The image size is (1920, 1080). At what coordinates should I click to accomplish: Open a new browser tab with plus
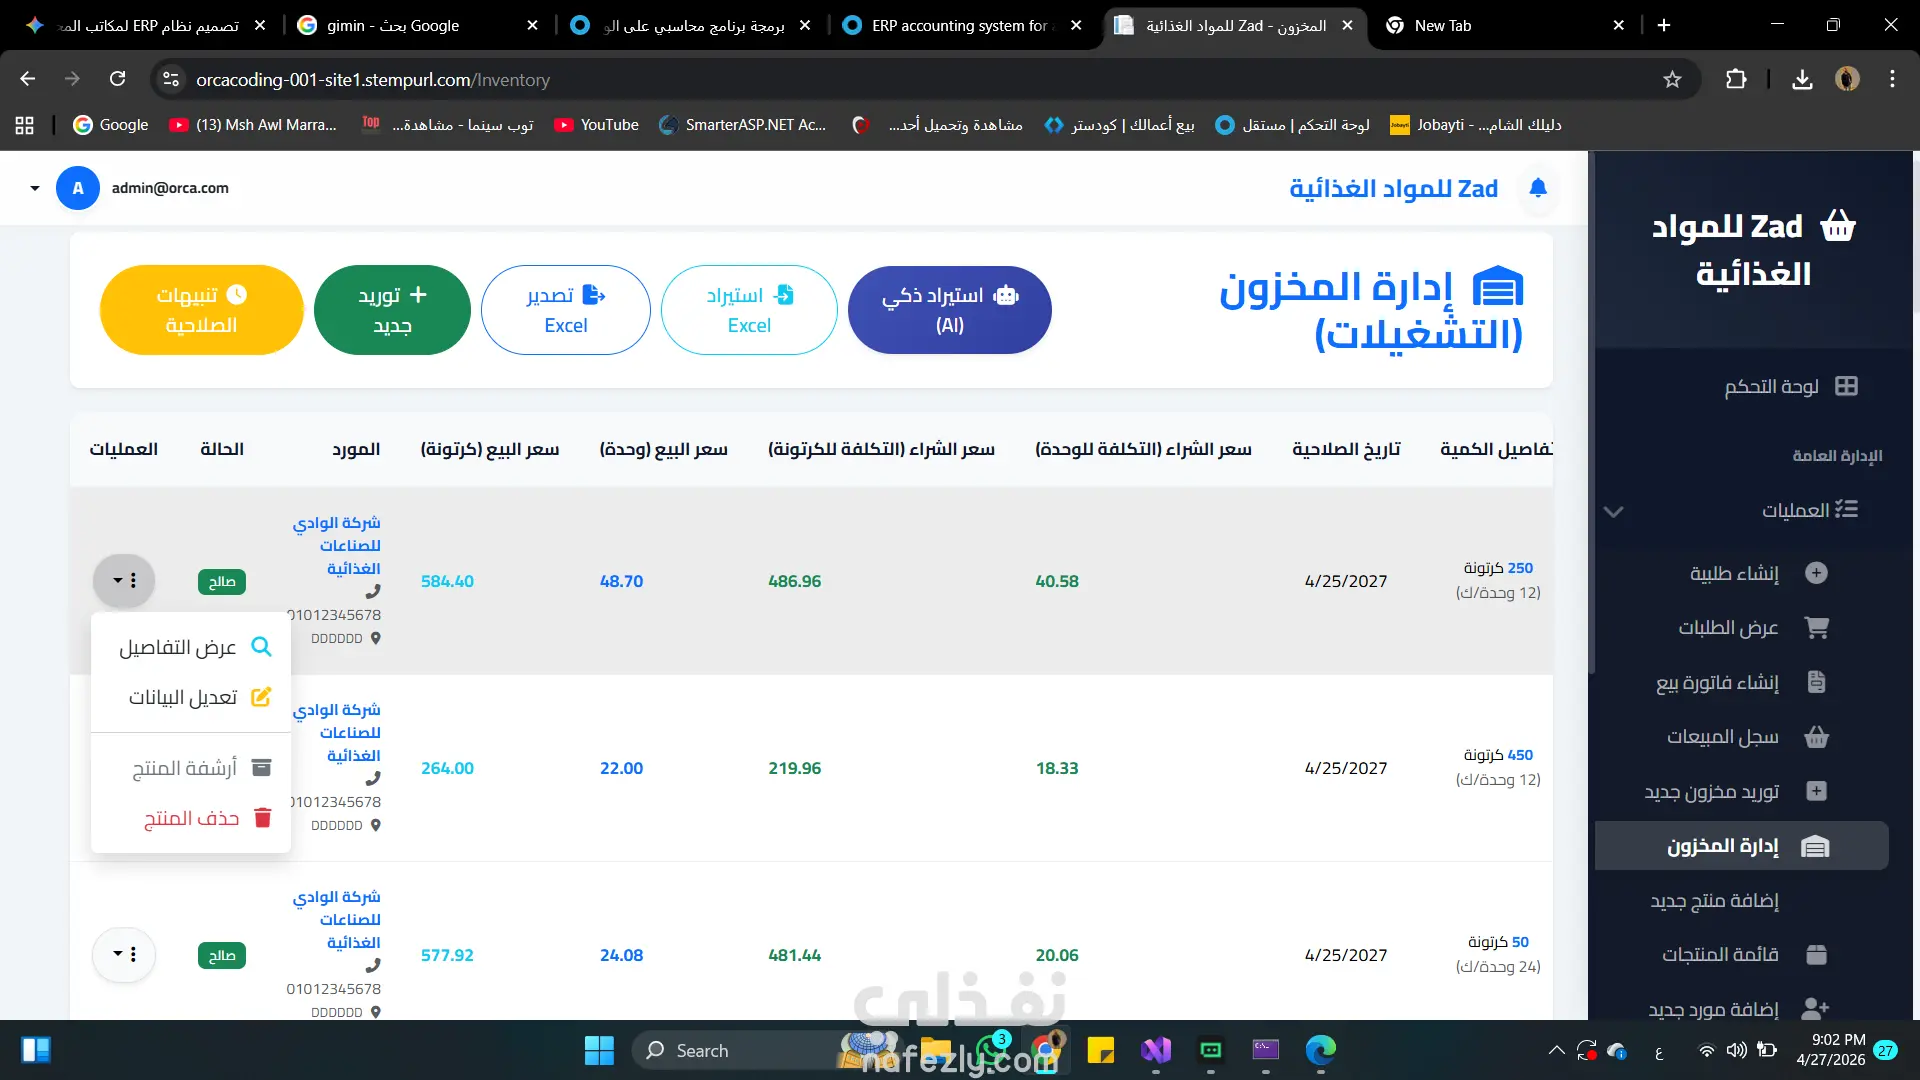[1664, 26]
